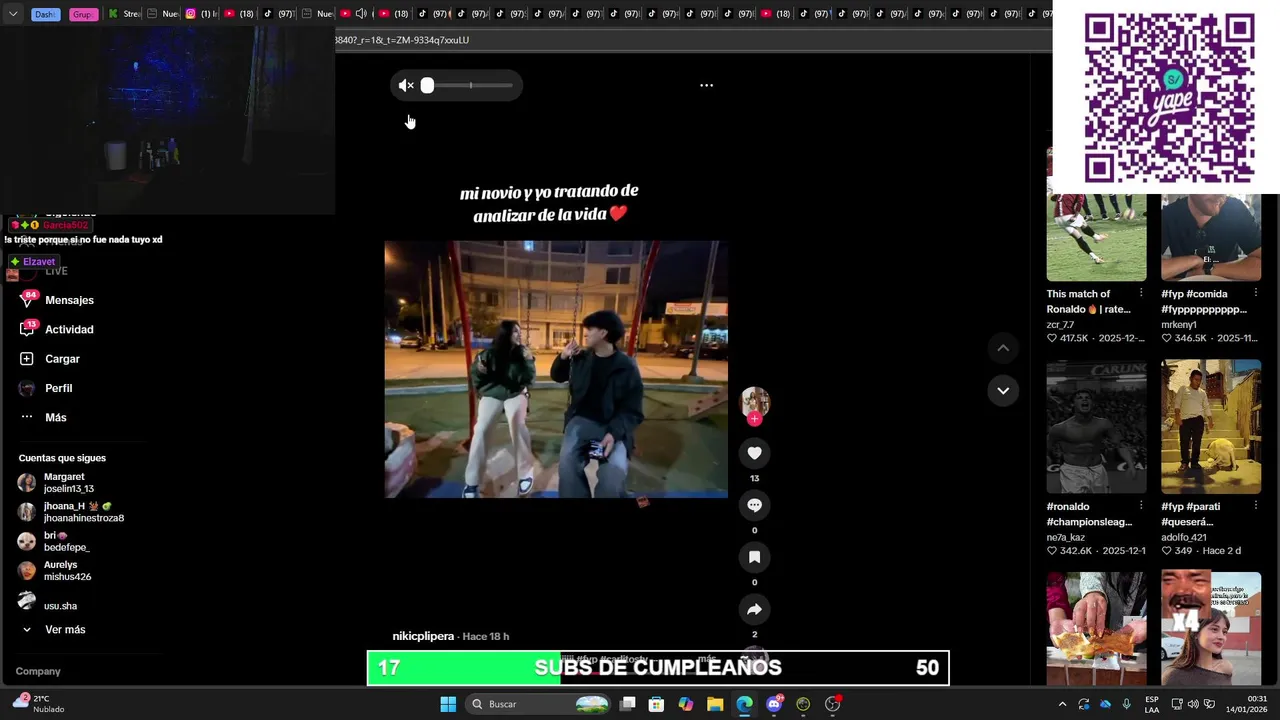Viewport: 1280px width, 720px height.
Task: Click the adolfo_421 author name
Action: click(x=1184, y=537)
